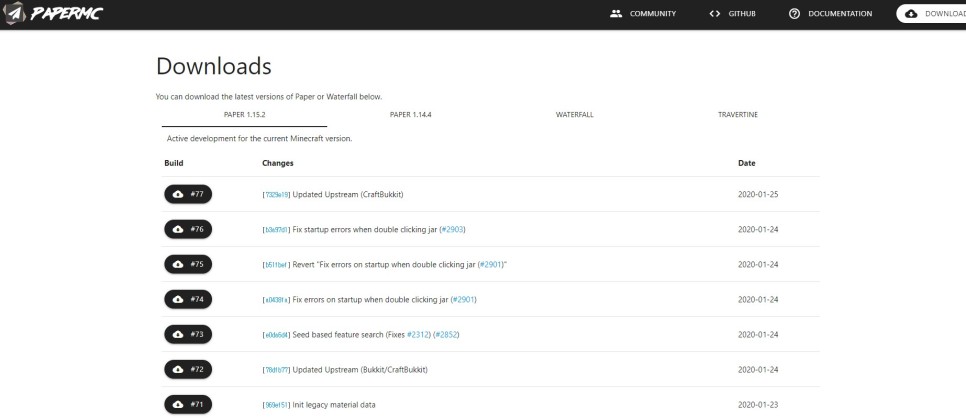966x420 pixels.
Task: Click 'Init legacy material data' text
Action: click(334, 405)
